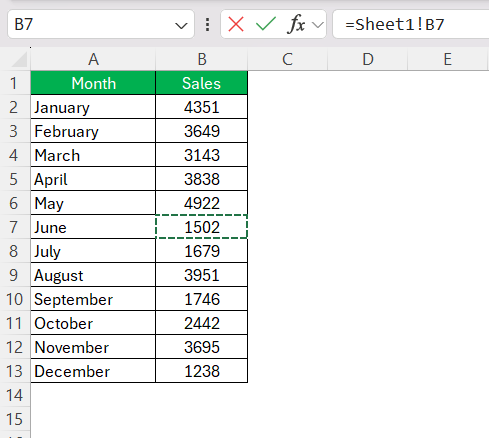This screenshot has height=438, width=489.
Task: Select row 4 header
Action: (x=15, y=155)
